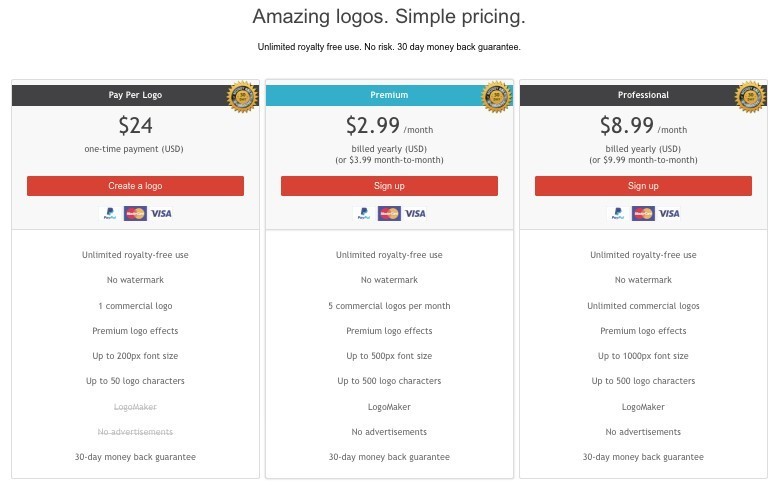Image resolution: width=784 pixels, height=492 pixels.
Task: Click money back seal on Professional header
Action: click(750, 96)
